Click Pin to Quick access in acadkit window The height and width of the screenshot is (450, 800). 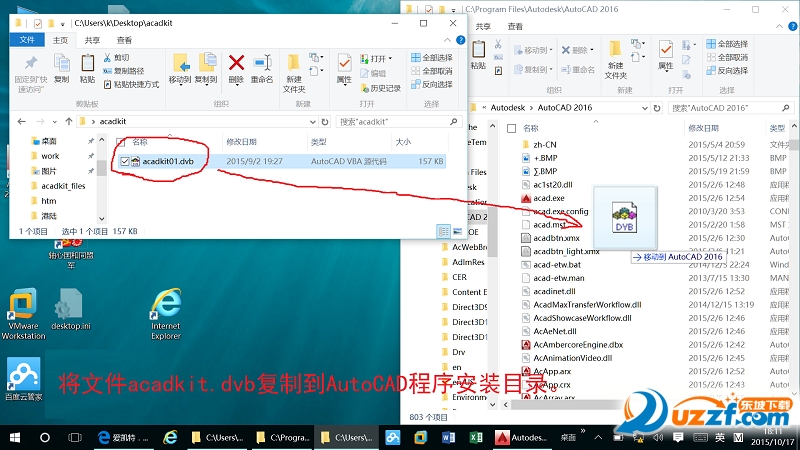point(31,73)
